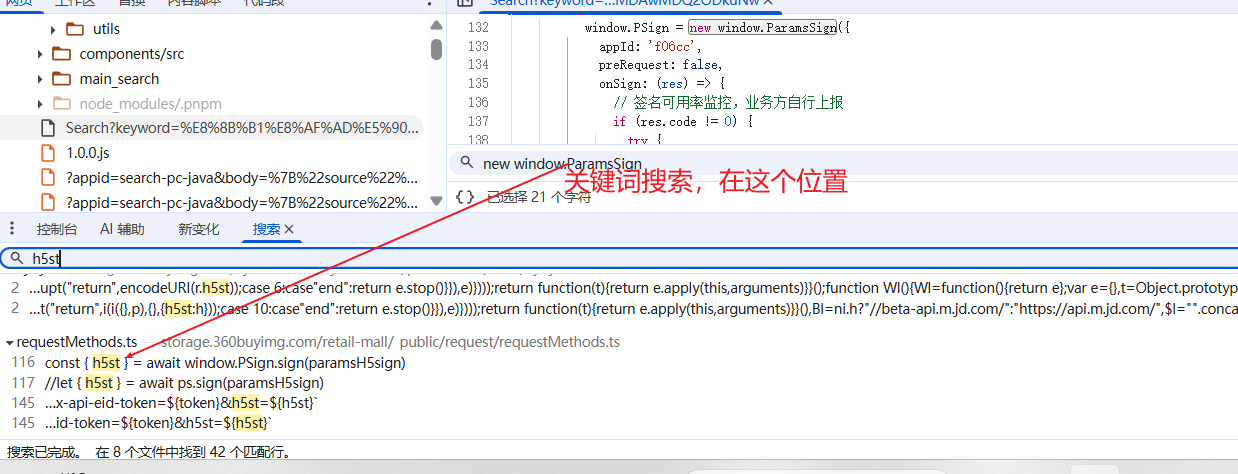The image size is (1238, 474).
Task: Click the node_modules/.pnpm folder icon
Action: [x=62, y=104]
